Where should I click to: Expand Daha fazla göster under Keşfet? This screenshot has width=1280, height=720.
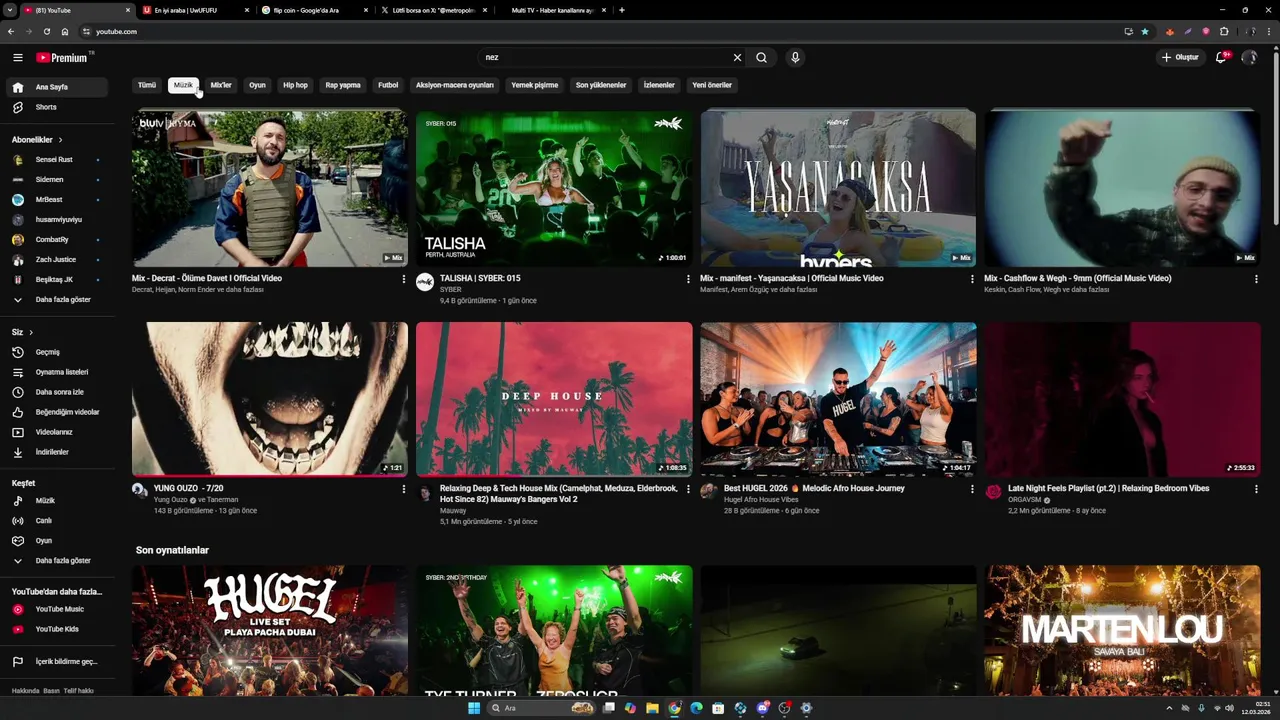coord(56,560)
